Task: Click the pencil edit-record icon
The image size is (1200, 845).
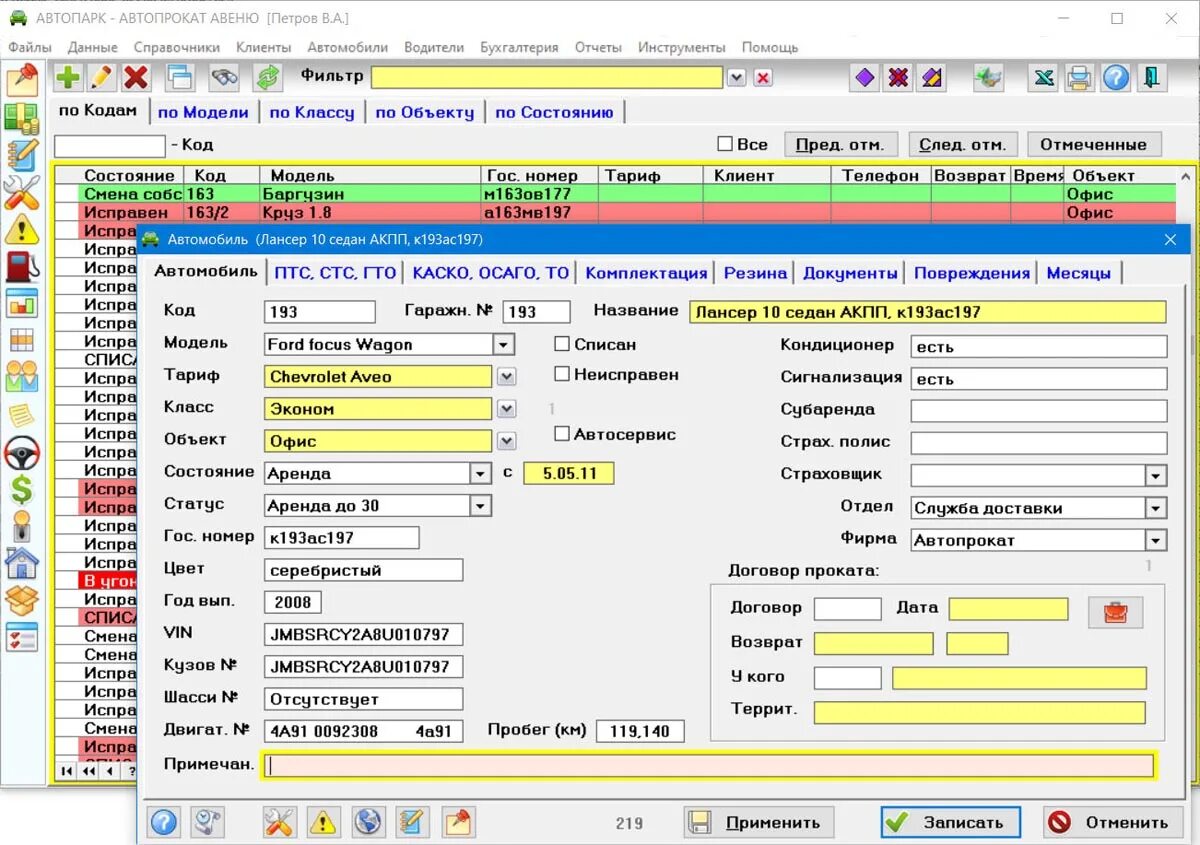Action: pos(102,78)
